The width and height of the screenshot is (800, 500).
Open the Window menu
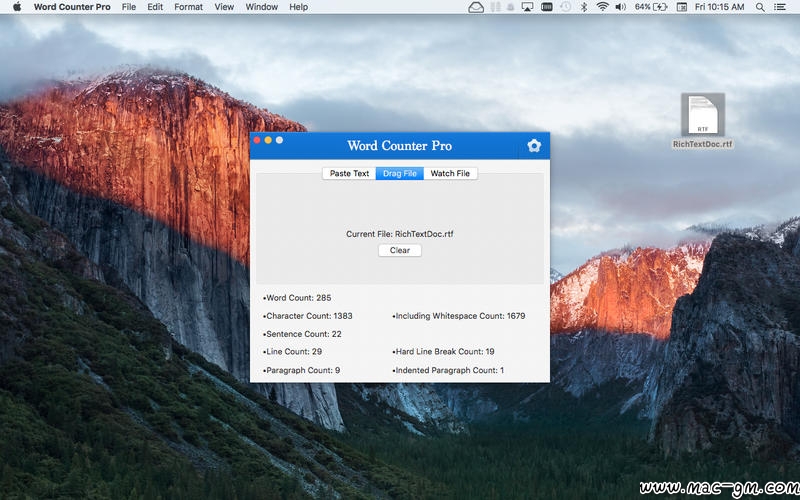262,7
